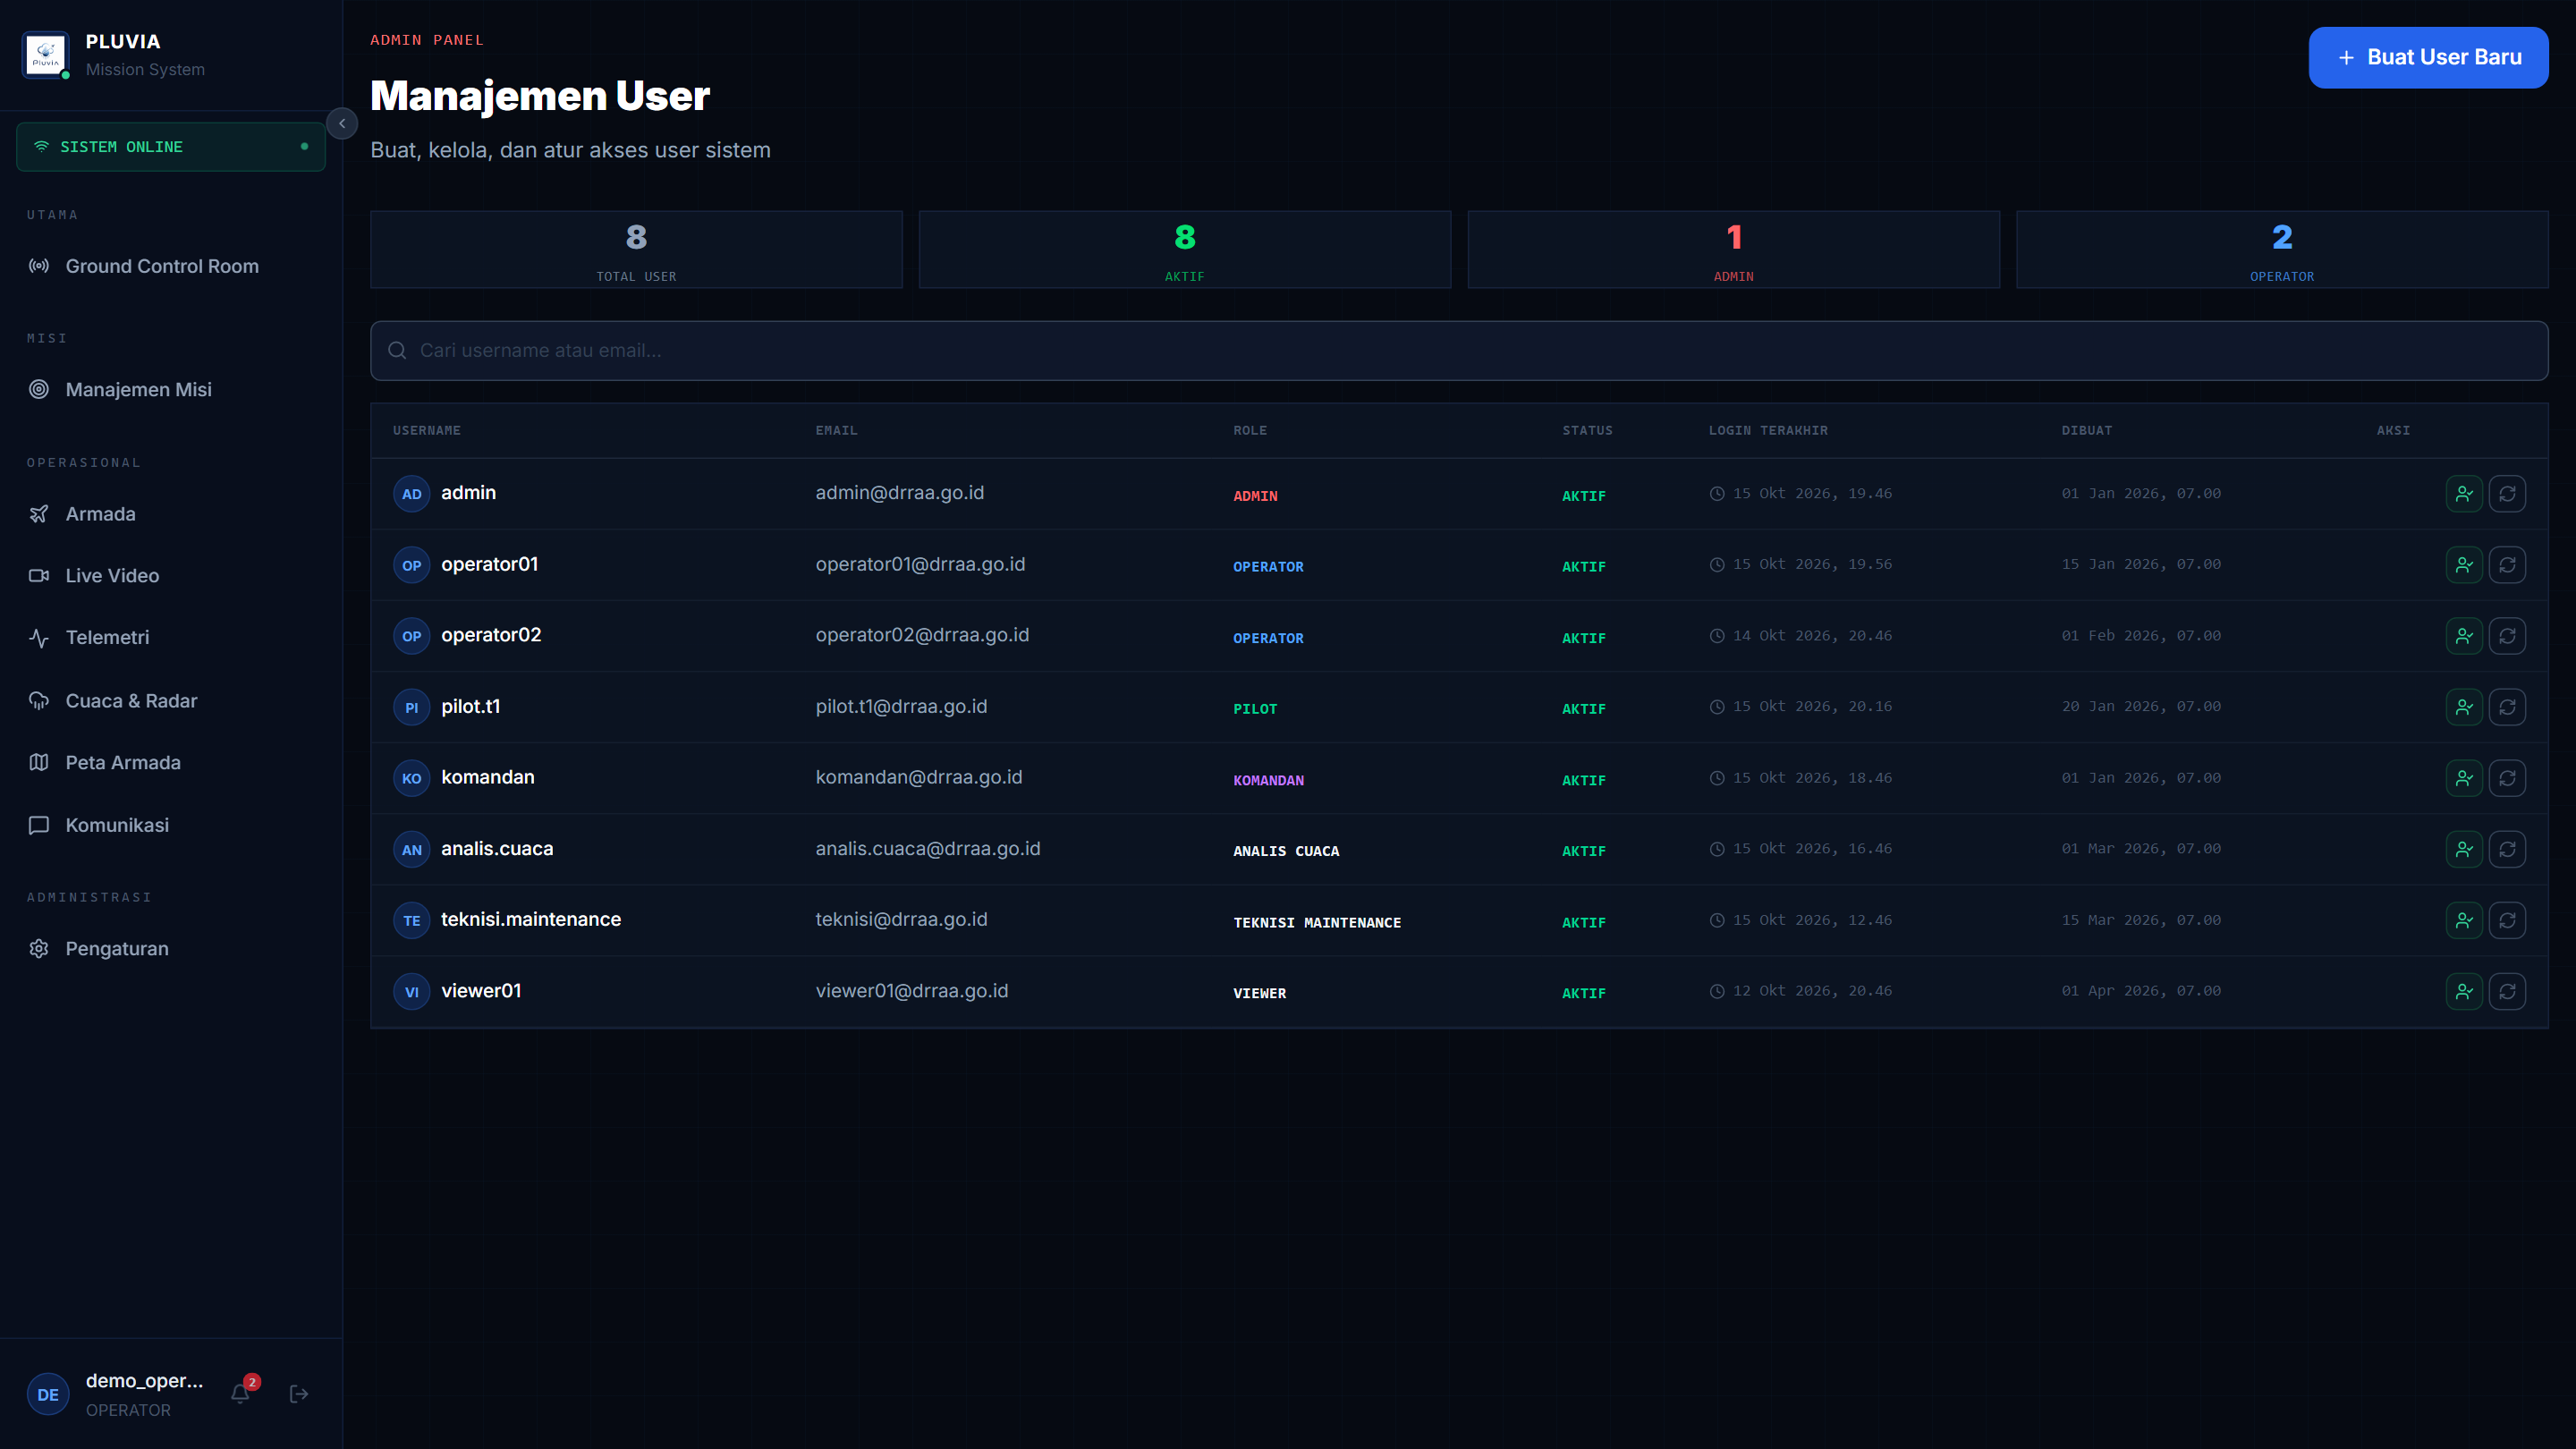
Task: Collapse the sidebar with the chevron button
Action: click(342, 123)
